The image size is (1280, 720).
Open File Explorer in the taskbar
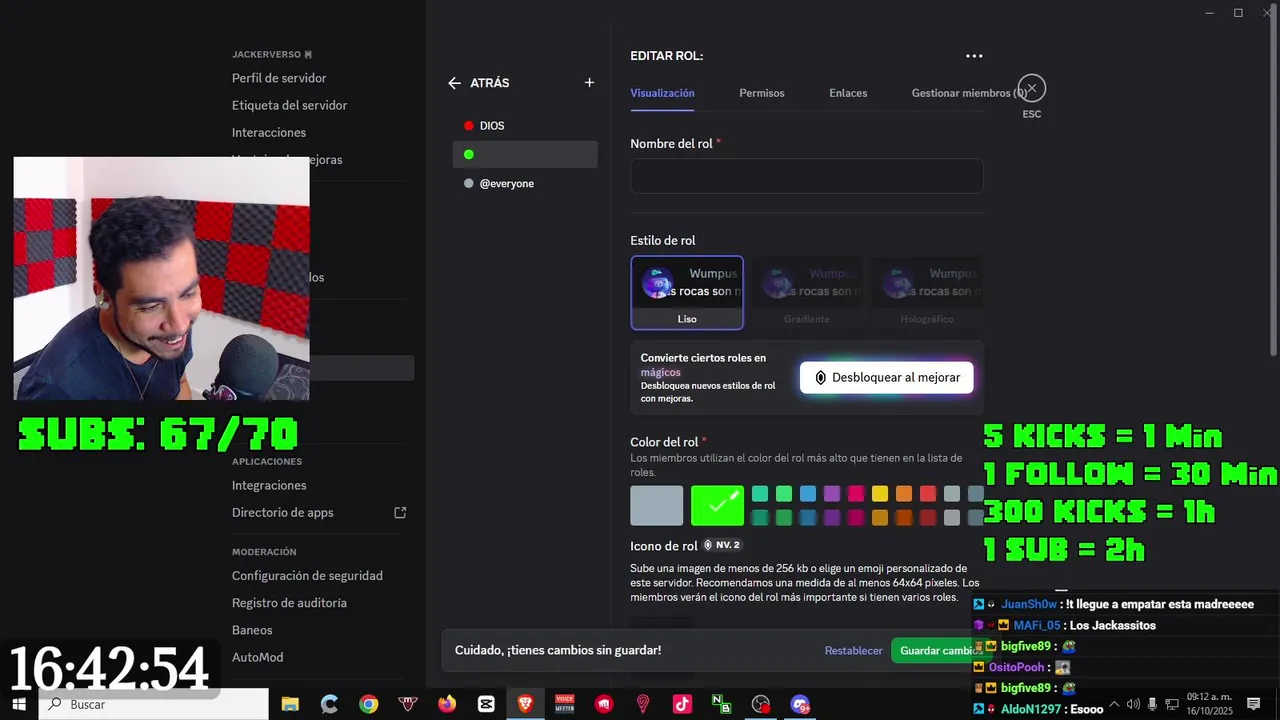[x=290, y=704]
